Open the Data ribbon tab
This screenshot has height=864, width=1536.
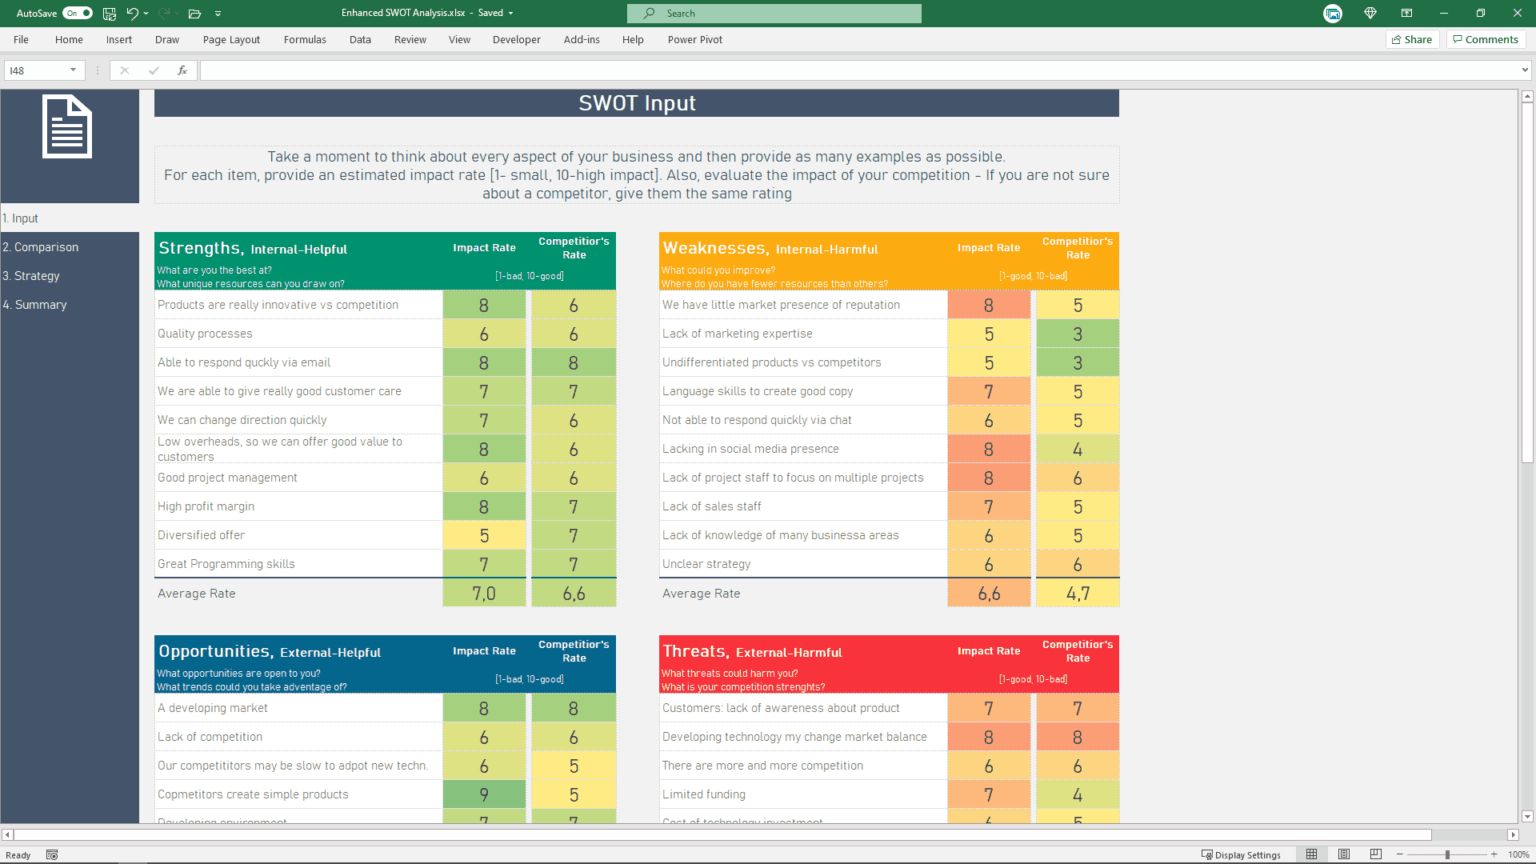pyautogui.click(x=360, y=39)
